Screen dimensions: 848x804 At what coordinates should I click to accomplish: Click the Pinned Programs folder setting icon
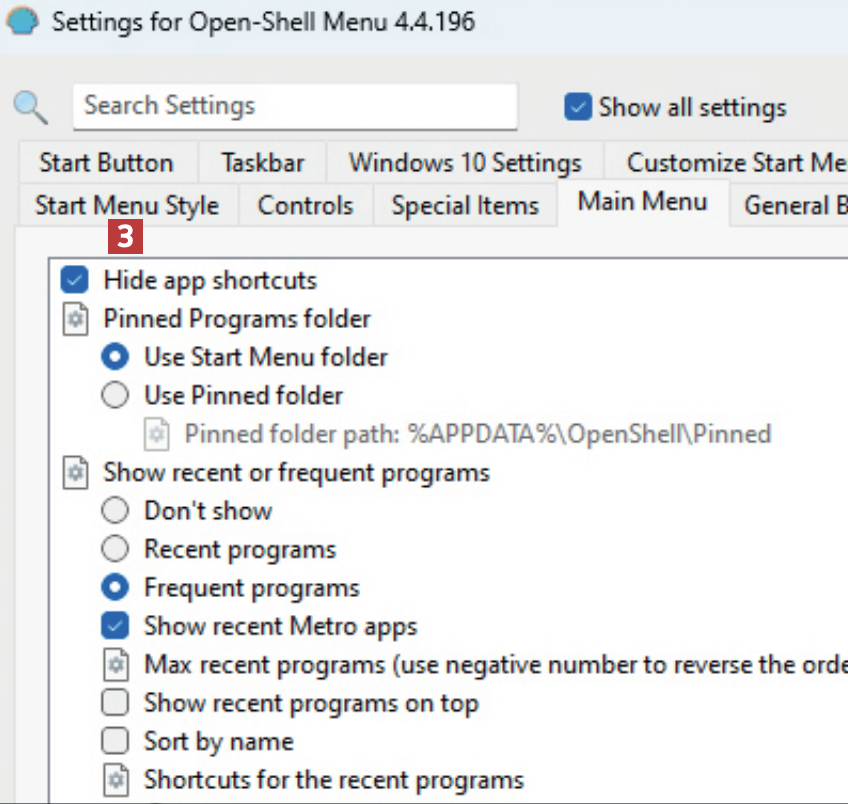75,319
